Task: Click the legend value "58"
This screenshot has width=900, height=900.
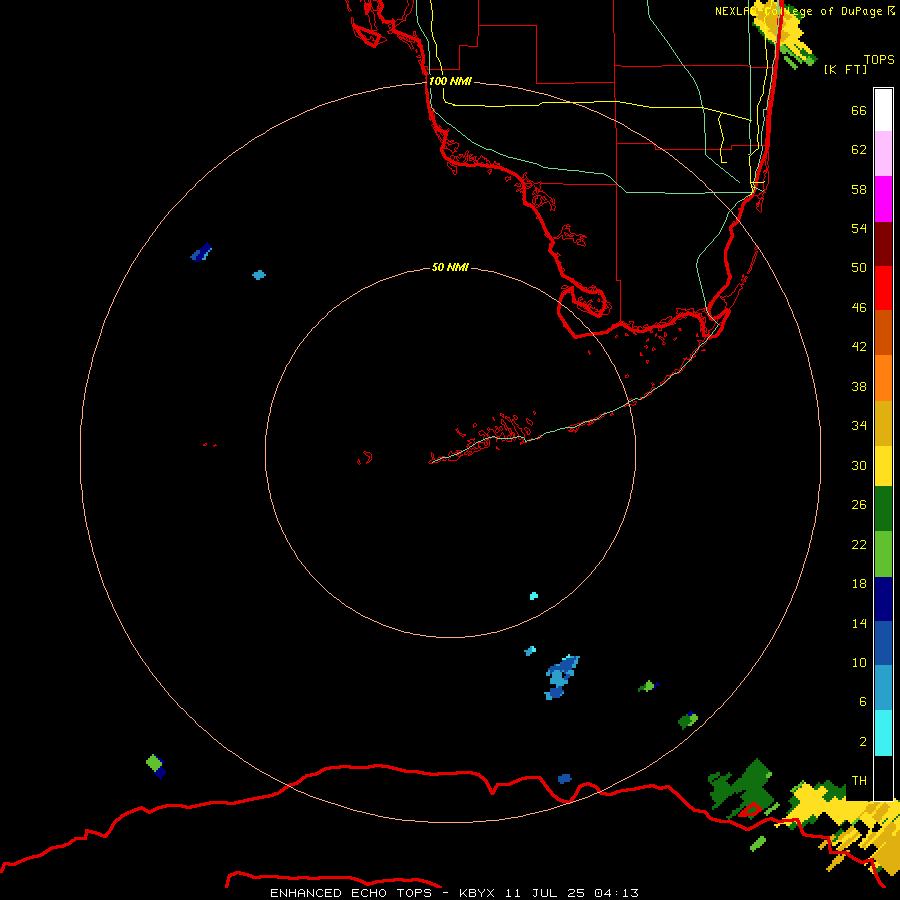Action: 859,189
